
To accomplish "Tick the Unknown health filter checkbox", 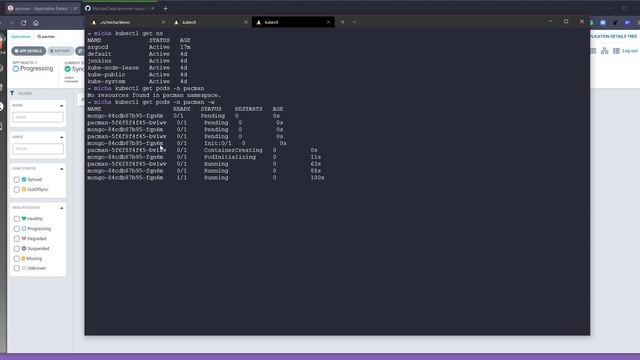I will [17, 268].
